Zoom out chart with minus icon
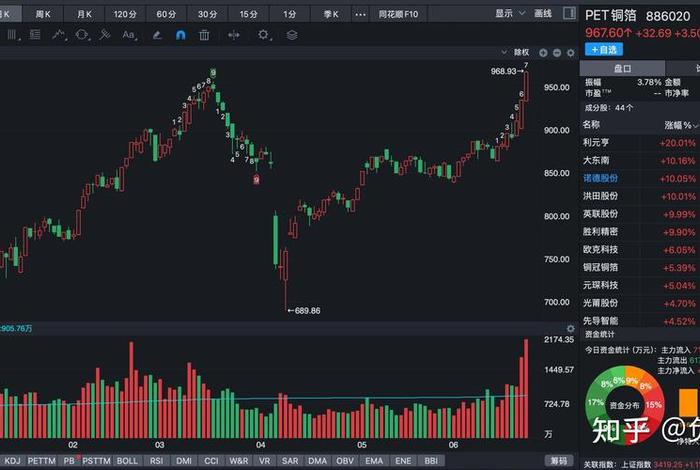700x470 pixels. click(557, 53)
